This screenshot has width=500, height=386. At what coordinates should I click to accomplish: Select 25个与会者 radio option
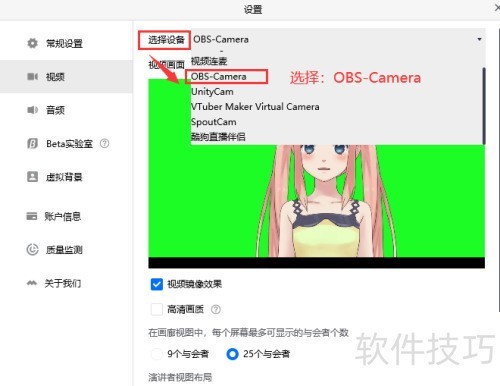[x=232, y=354]
